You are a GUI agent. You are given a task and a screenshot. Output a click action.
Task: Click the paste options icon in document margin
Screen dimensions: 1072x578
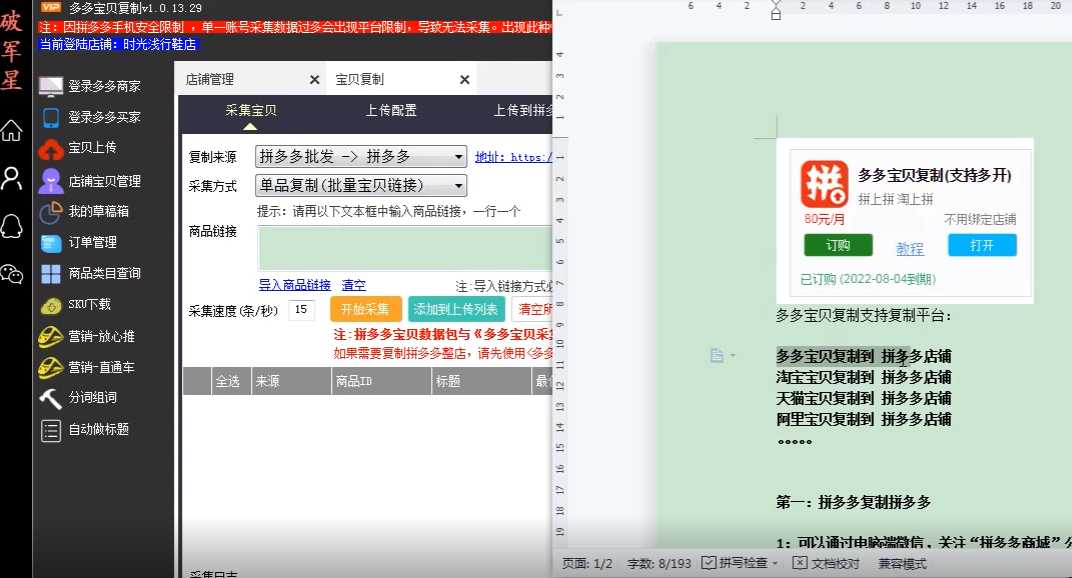pyautogui.click(x=716, y=355)
